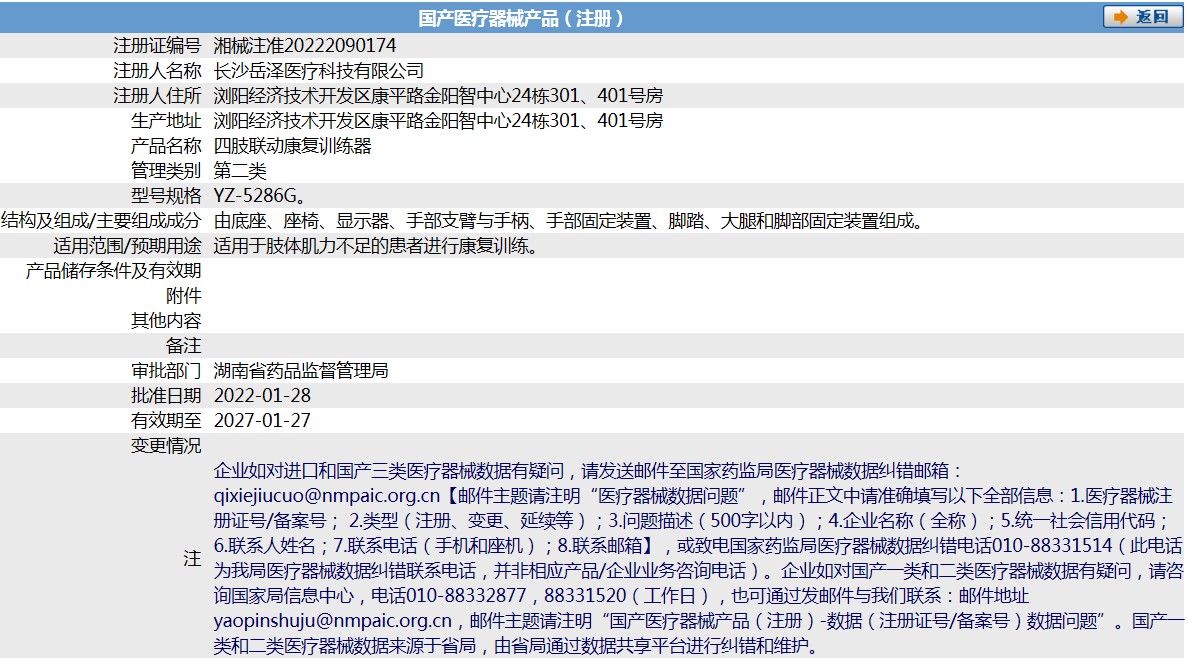Click the 注册人住所 address value
1188x660 pixels.
point(438,95)
